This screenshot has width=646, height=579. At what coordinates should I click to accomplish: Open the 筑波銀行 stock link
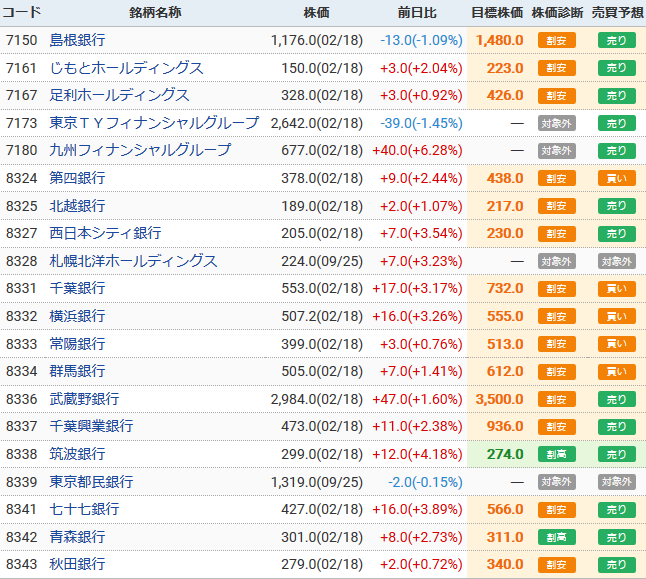(x=77, y=455)
